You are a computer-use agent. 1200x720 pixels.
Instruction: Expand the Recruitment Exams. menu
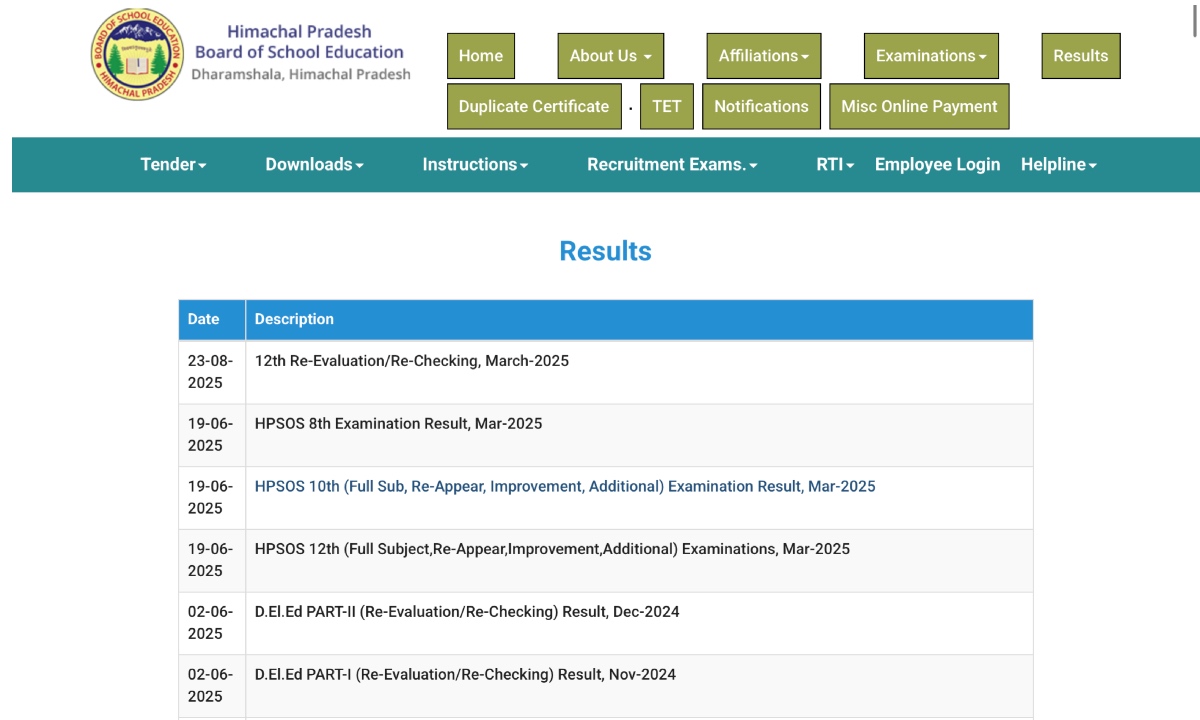coord(672,165)
